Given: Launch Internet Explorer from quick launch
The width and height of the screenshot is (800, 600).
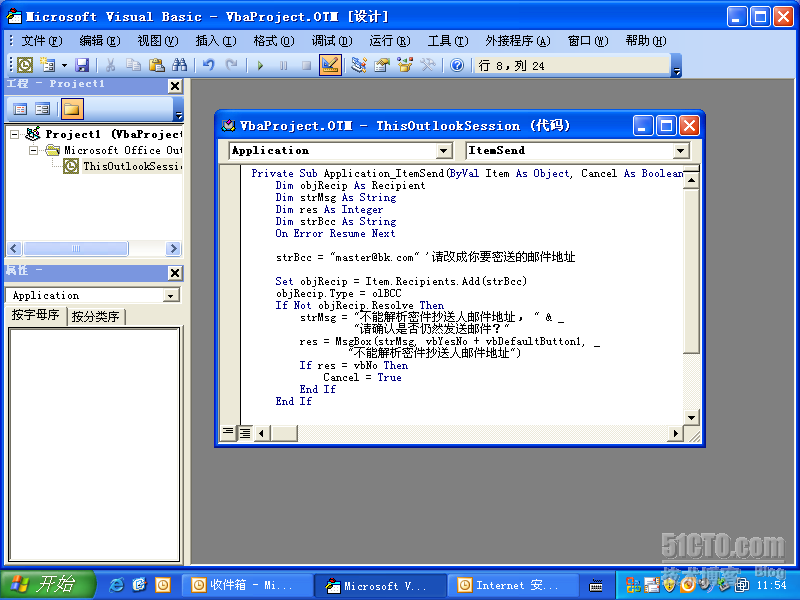Looking at the screenshot, I should [116, 585].
